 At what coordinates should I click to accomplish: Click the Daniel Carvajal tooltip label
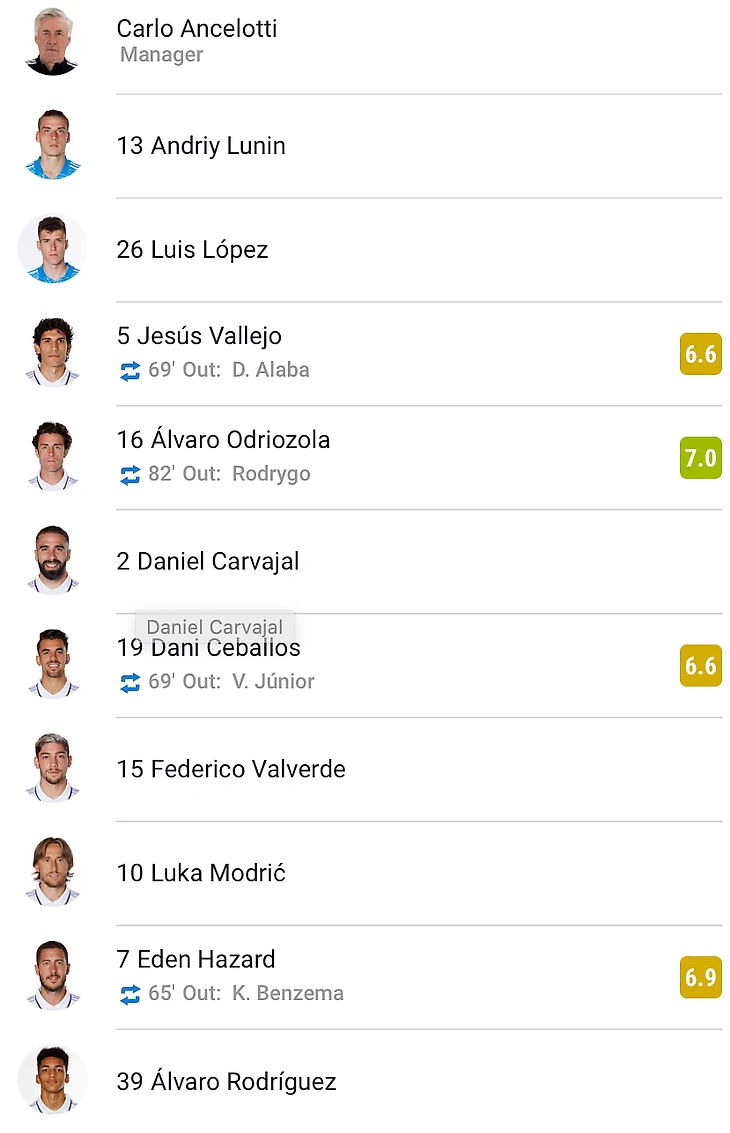(214, 627)
